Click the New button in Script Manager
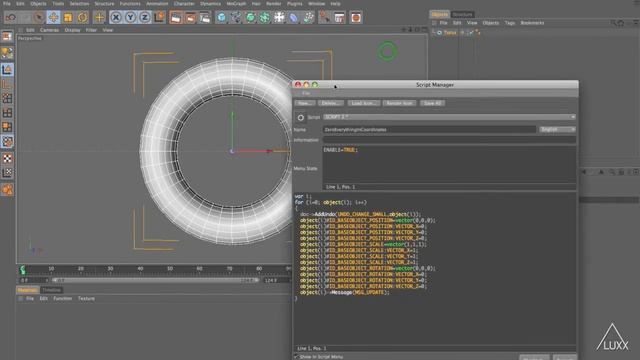This screenshot has height=360, width=640. 304,103
